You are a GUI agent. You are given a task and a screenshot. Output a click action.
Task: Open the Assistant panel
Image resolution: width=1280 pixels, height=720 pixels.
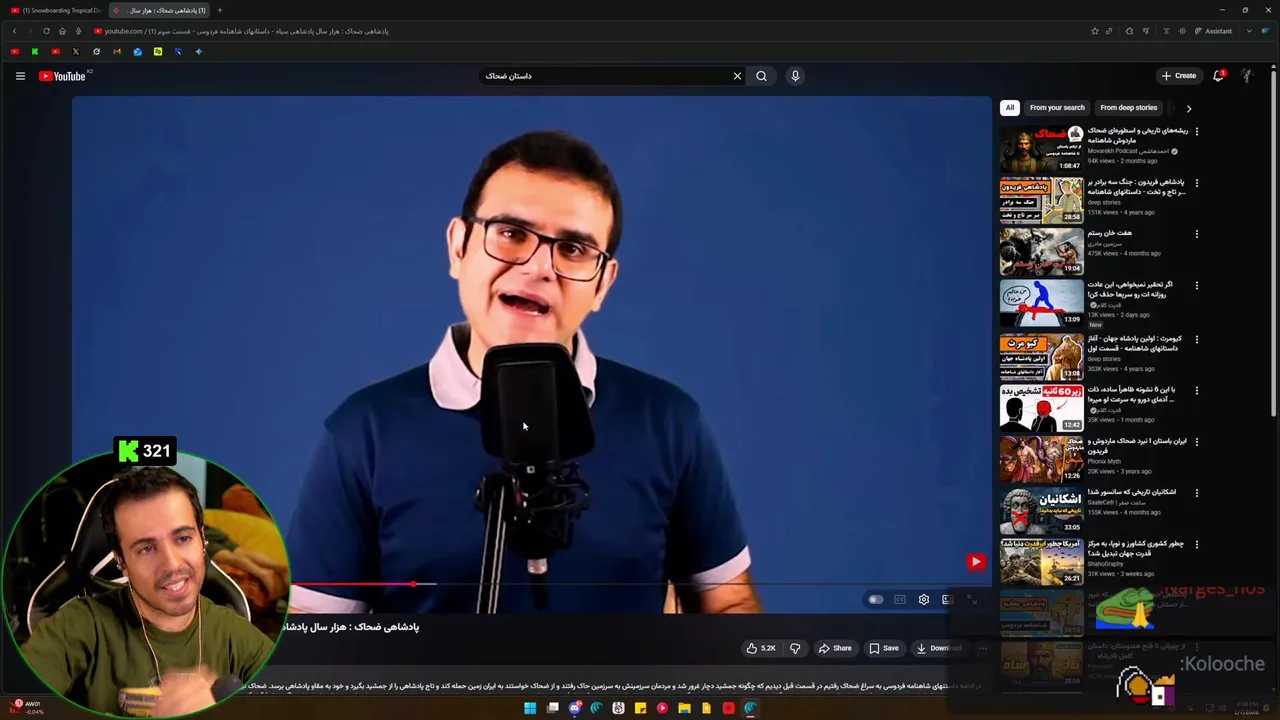(1214, 31)
